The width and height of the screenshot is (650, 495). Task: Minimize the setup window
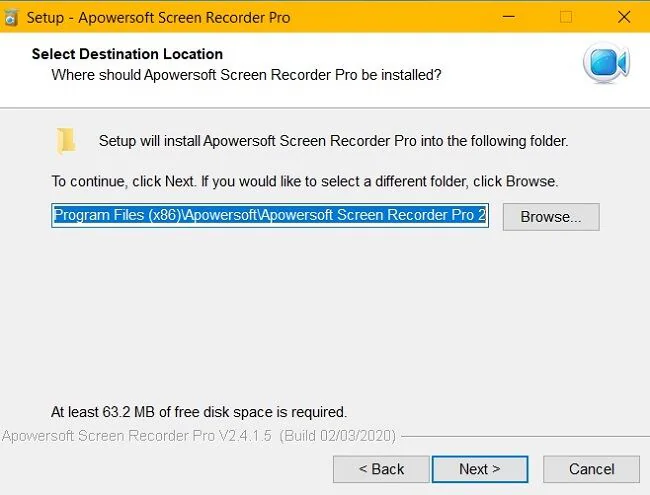coord(509,17)
